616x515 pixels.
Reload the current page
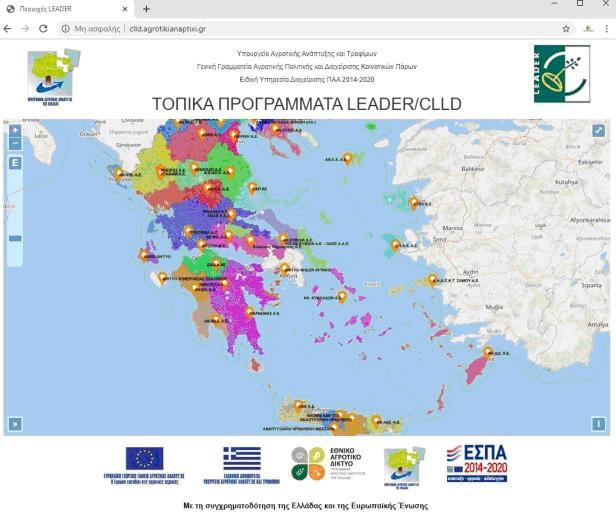[x=43, y=29]
